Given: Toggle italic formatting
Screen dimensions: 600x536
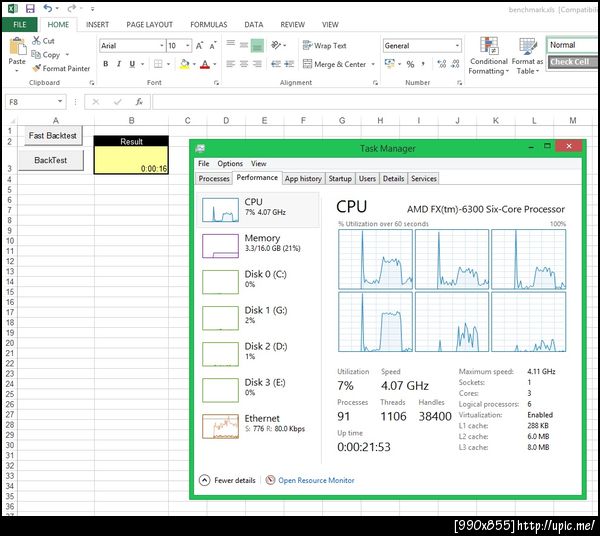Looking at the screenshot, I should (119, 64).
